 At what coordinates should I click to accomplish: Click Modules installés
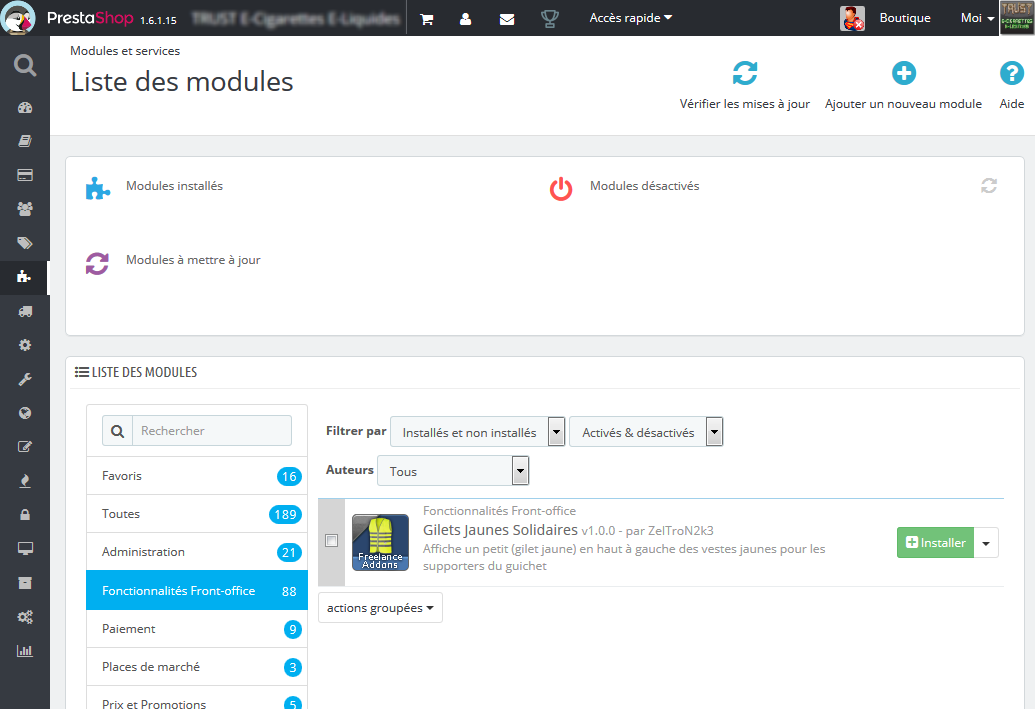point(174,186)
